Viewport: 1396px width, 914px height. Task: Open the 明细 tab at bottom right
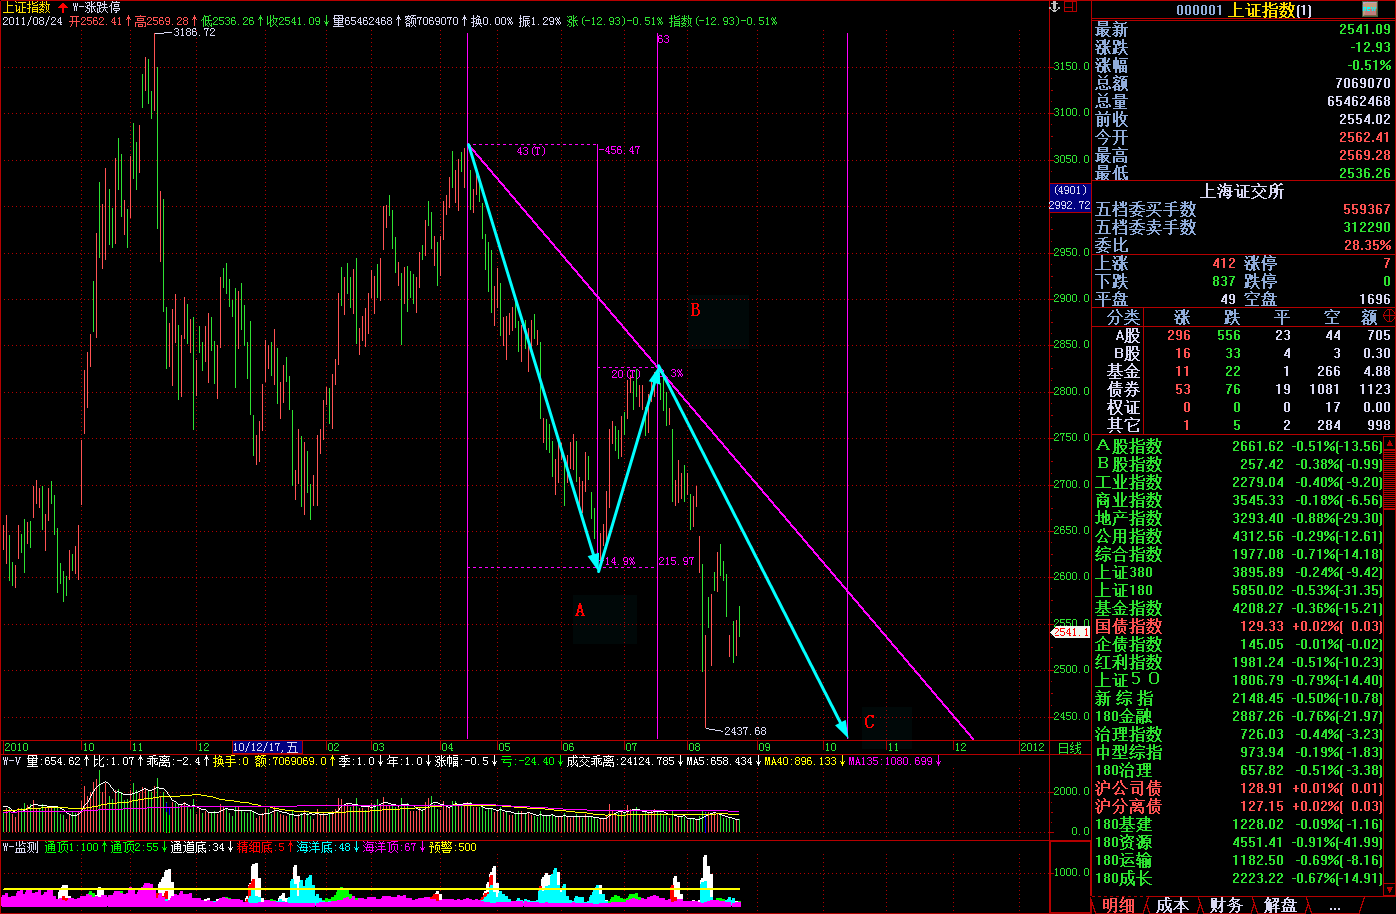coord(1118,905)
